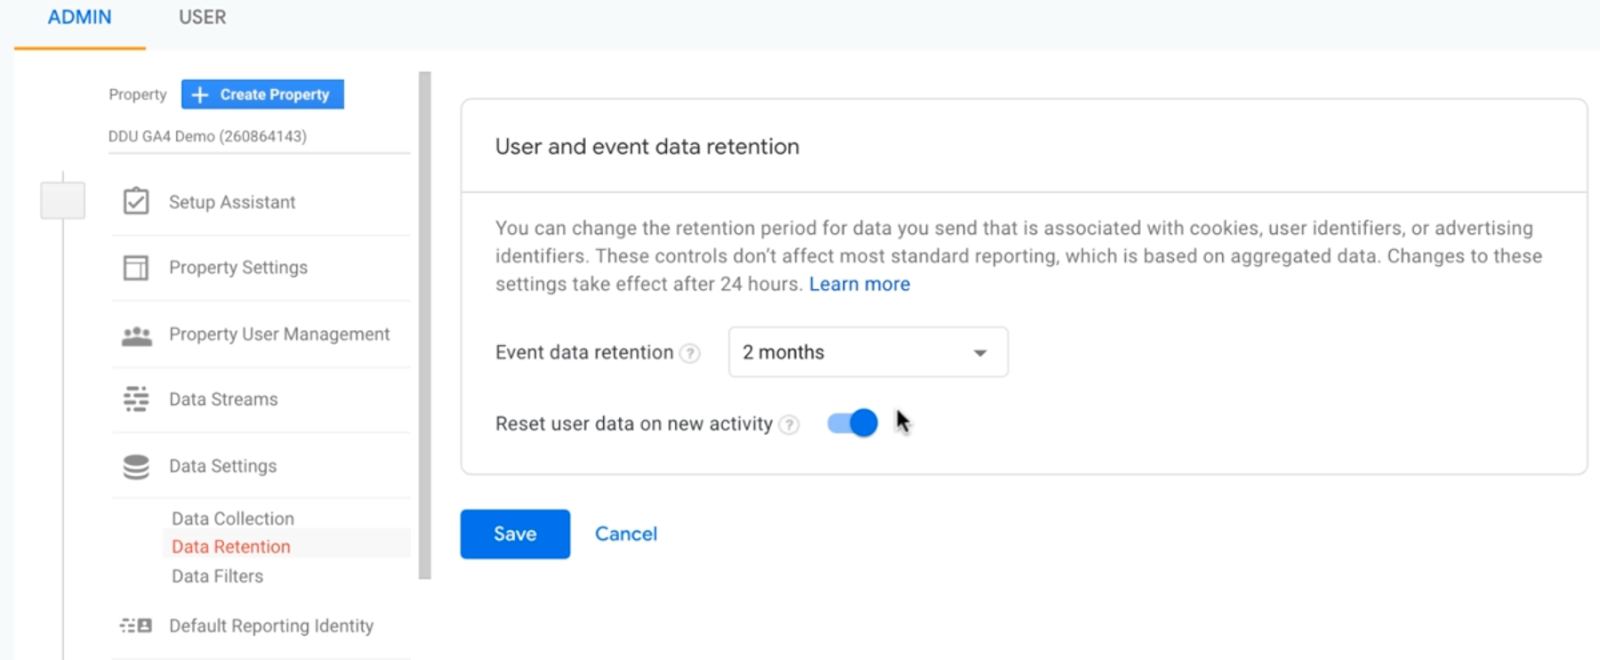Click the Default Reporting Identity icon

(x=136, y=626)
